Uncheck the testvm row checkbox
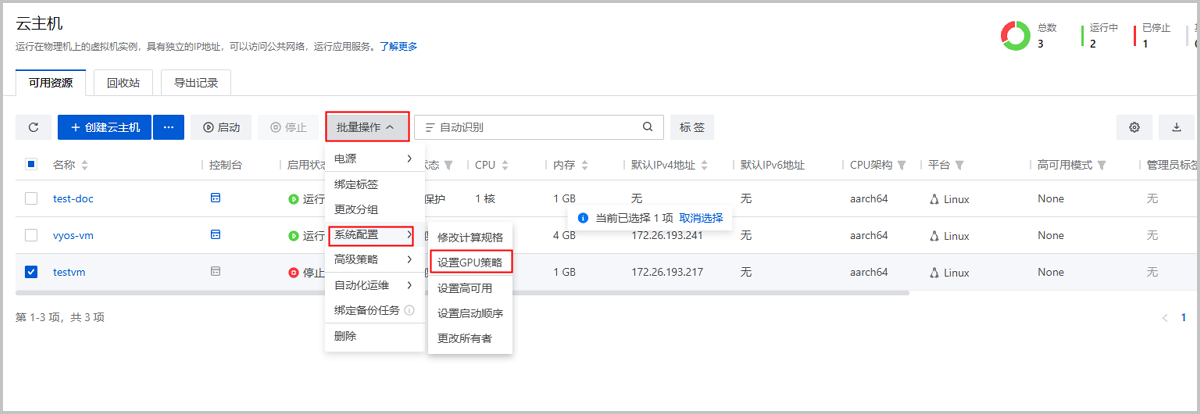This screenshot has height=414, width=1200. [x=31, y=272]
